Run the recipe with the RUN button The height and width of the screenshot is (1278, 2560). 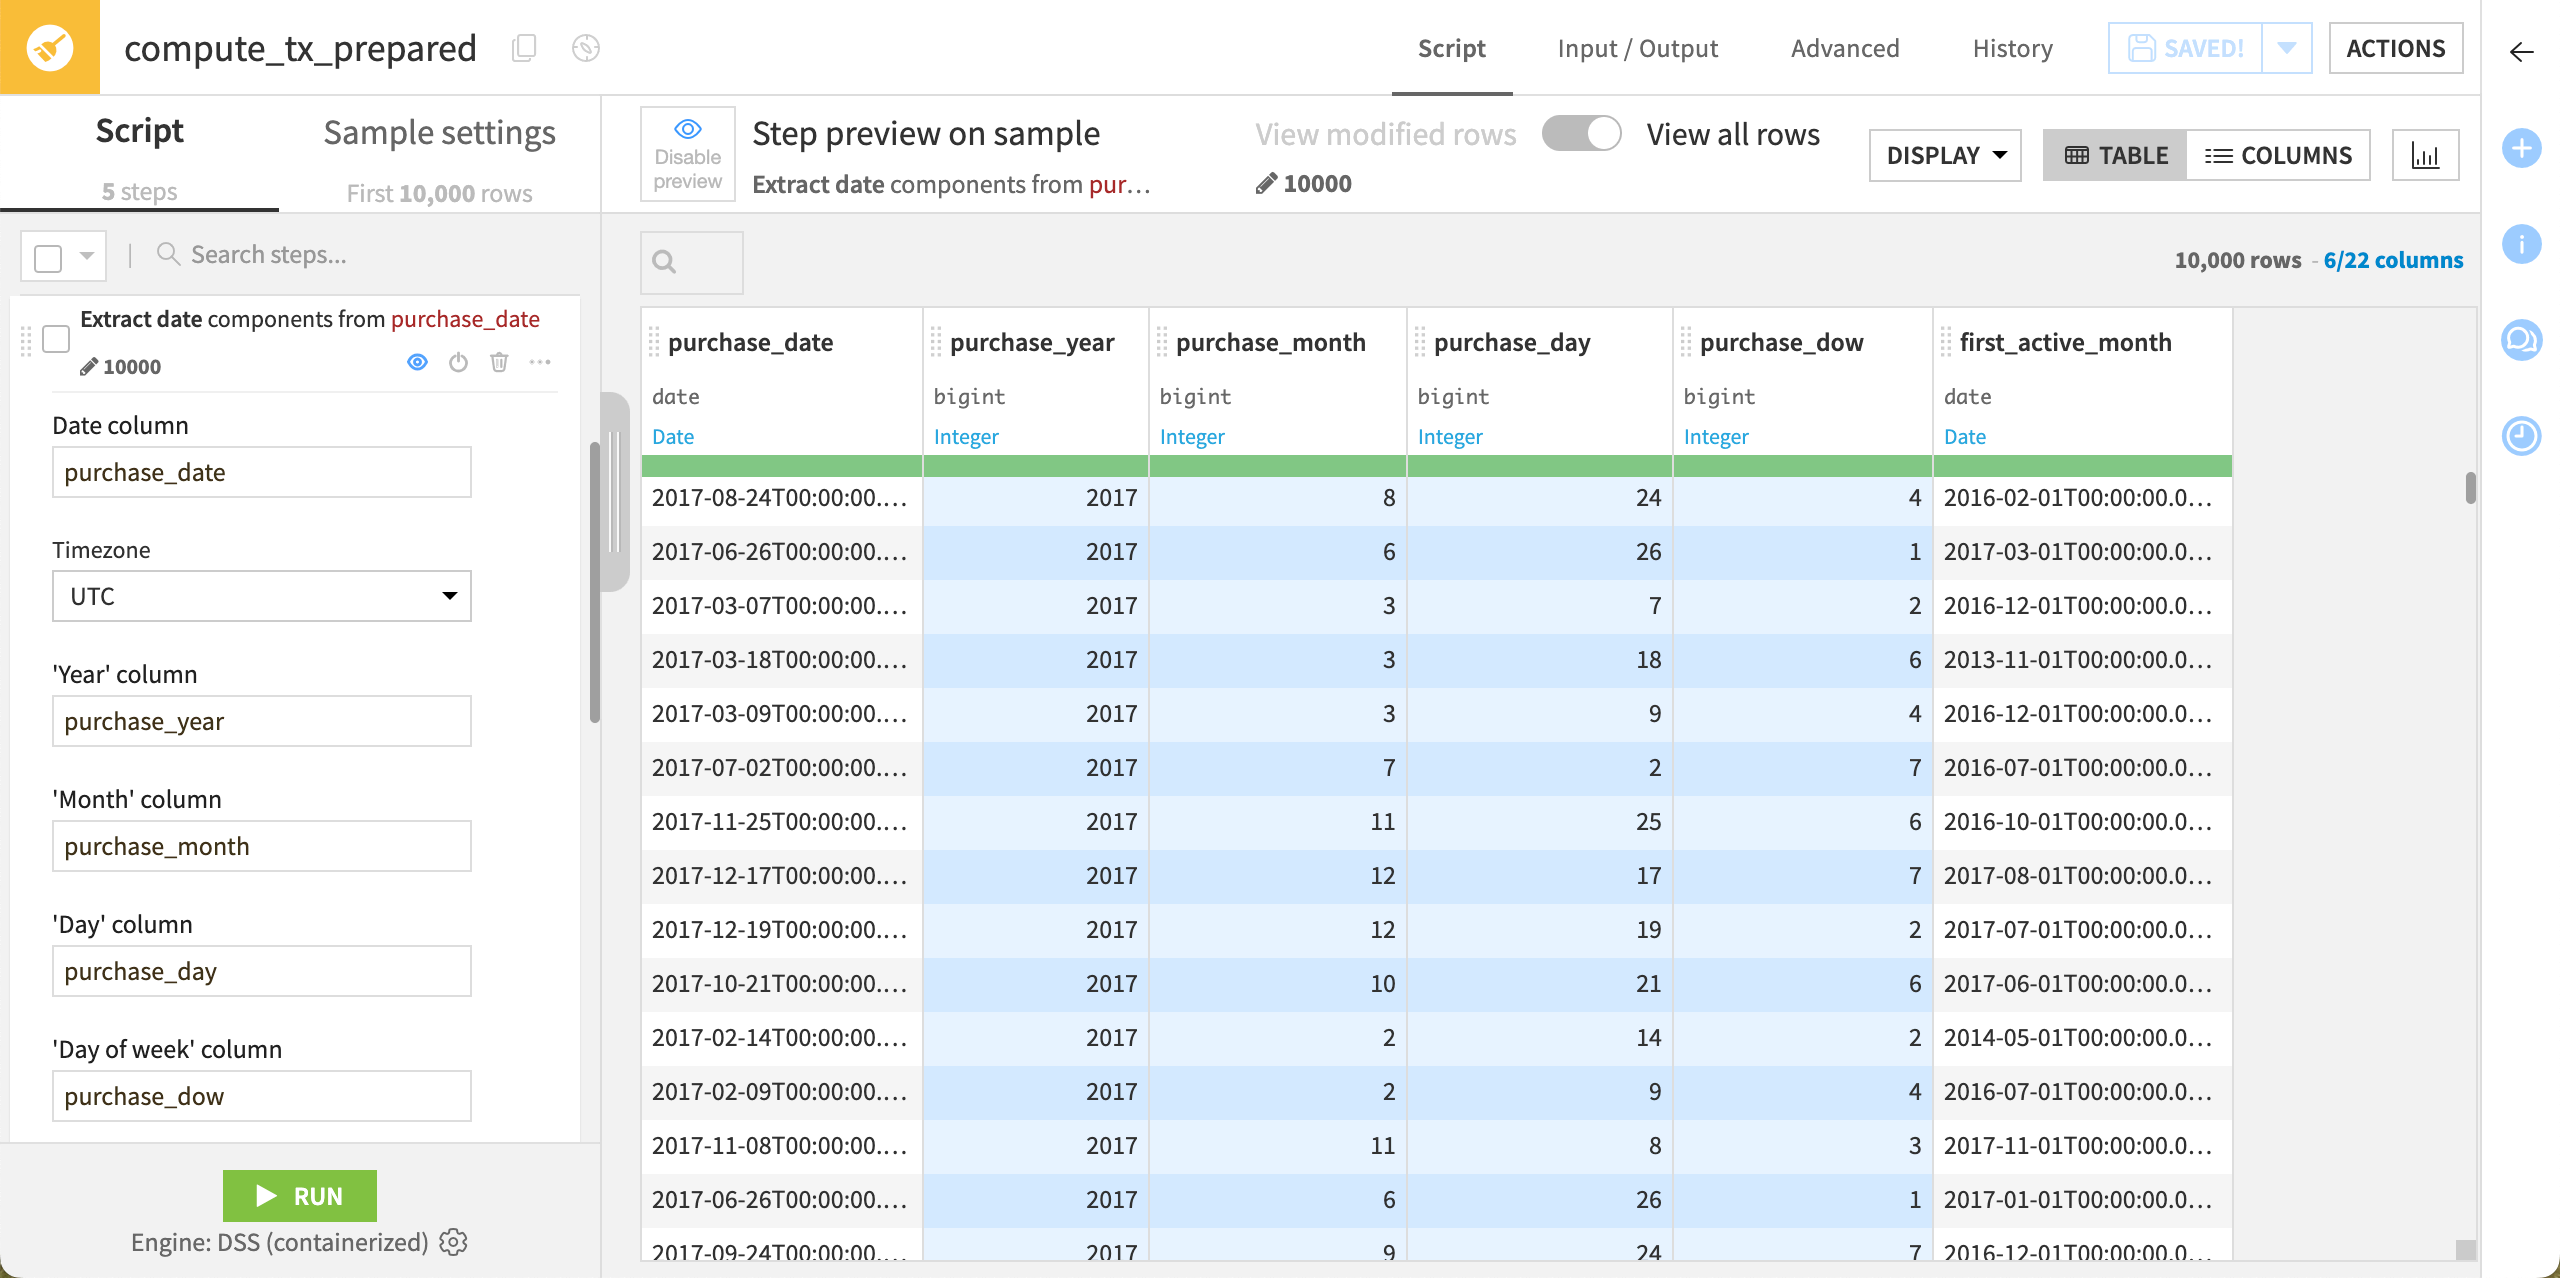coord(299,1195)
